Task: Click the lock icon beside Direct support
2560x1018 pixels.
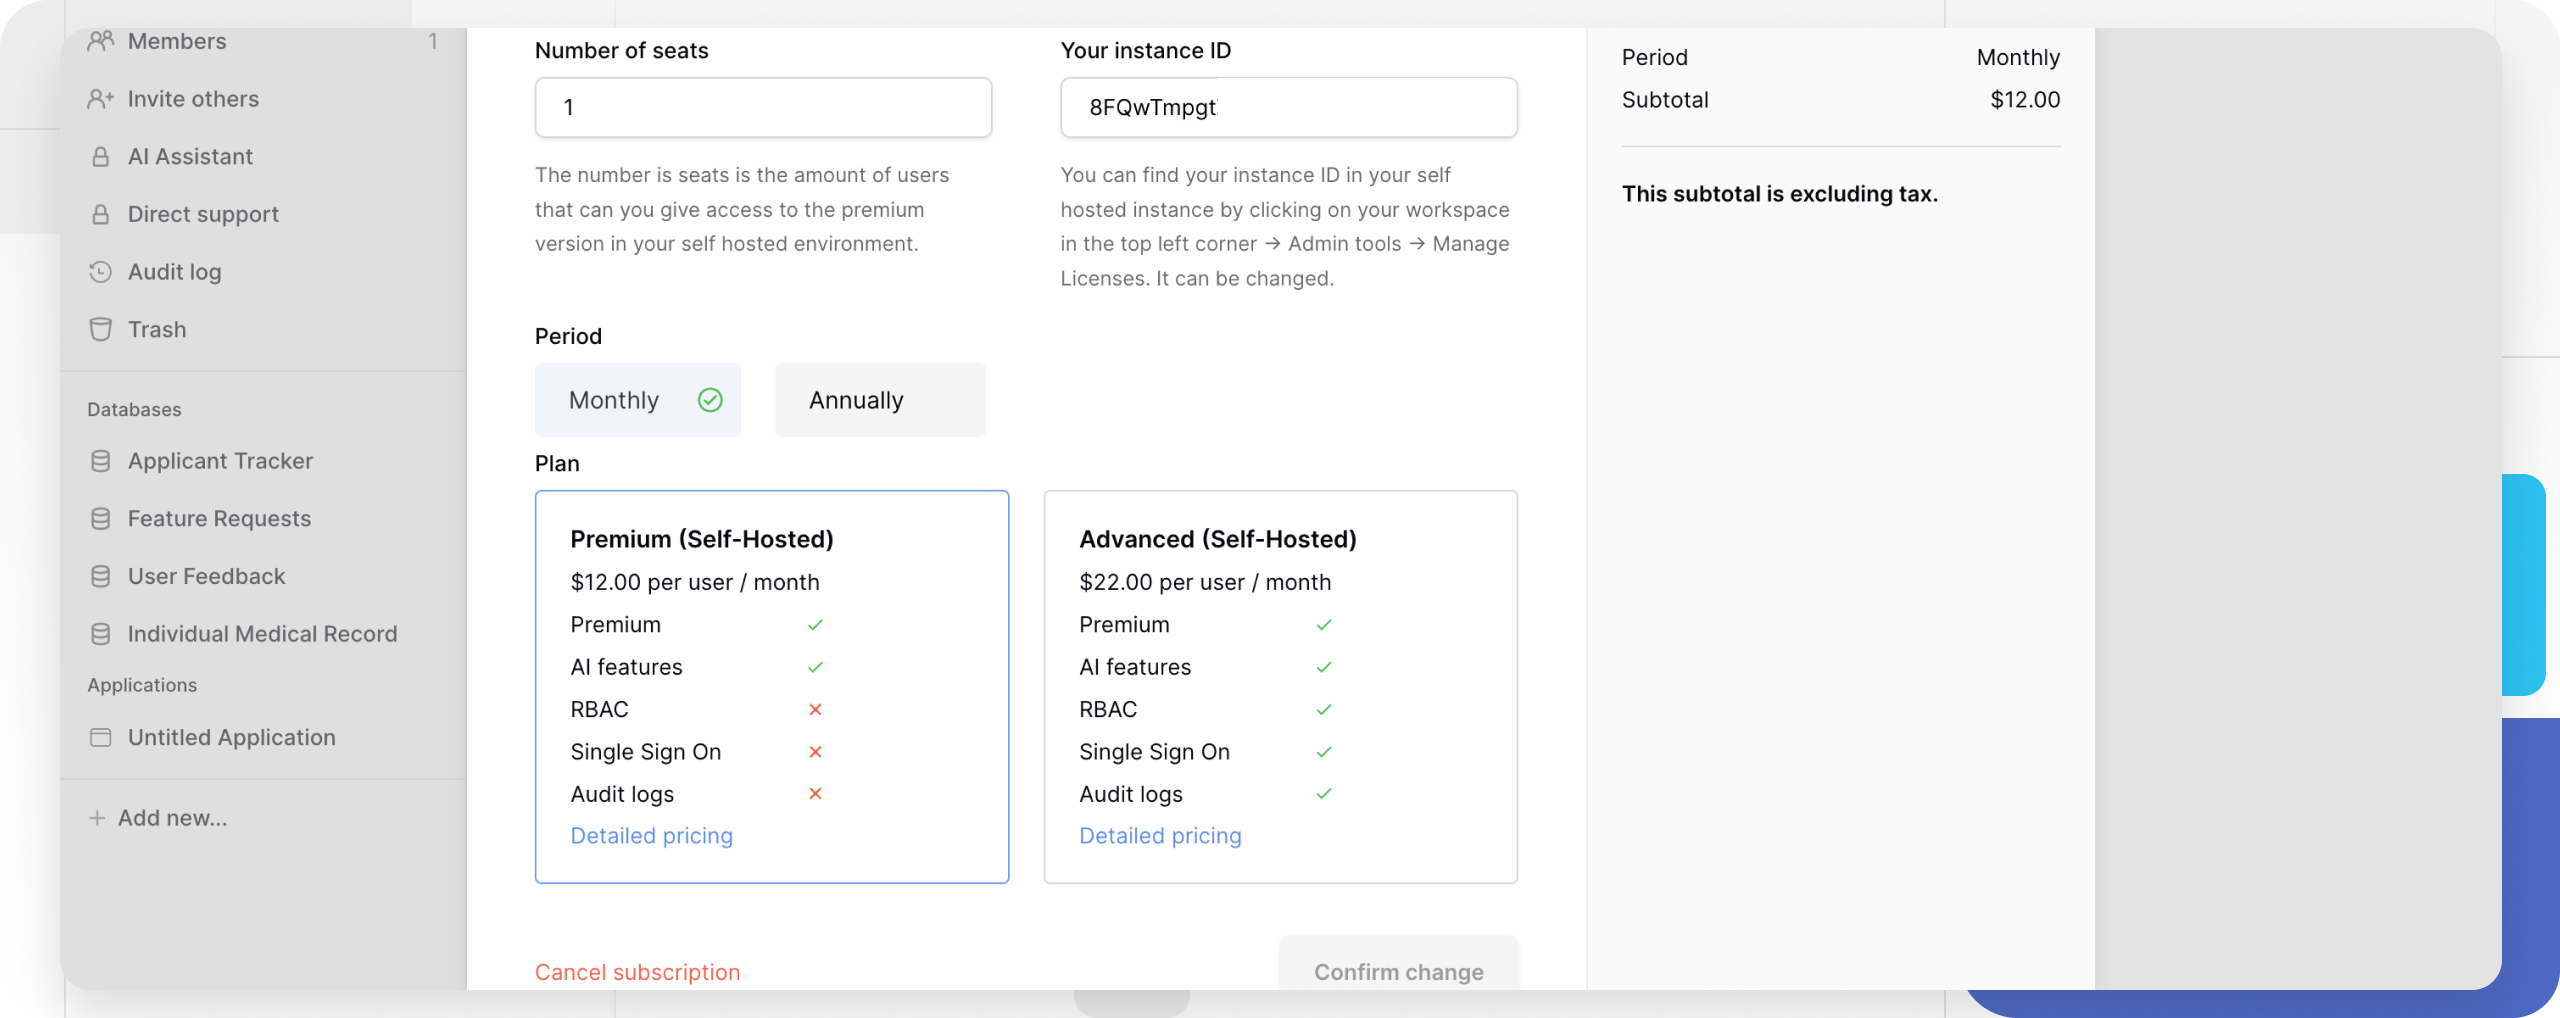Action: (100, 214)
